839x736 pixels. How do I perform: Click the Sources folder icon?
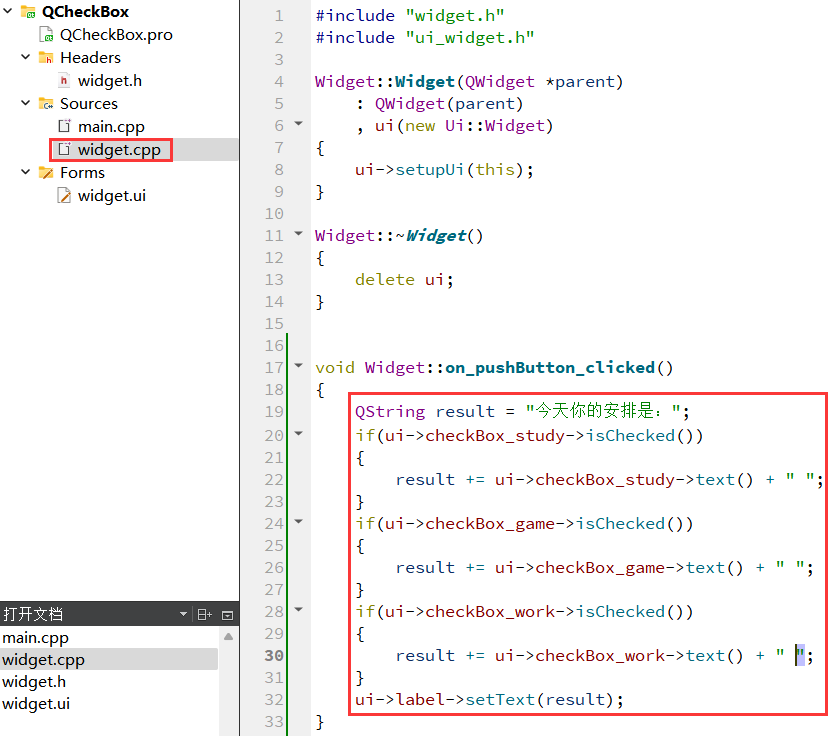click(46, 103)
